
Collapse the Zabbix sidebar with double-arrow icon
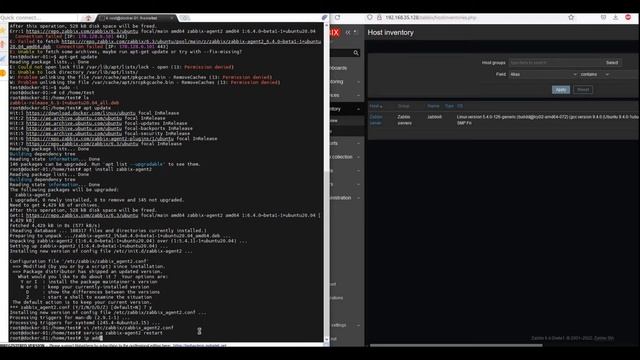click(348, 32)
